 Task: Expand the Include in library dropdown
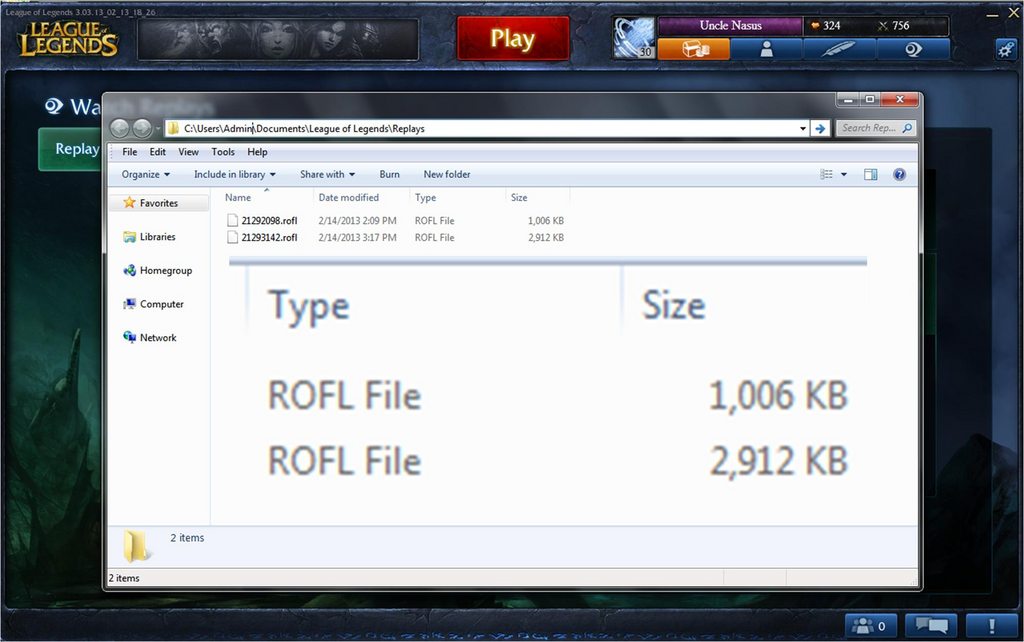[x=234, y=174]
